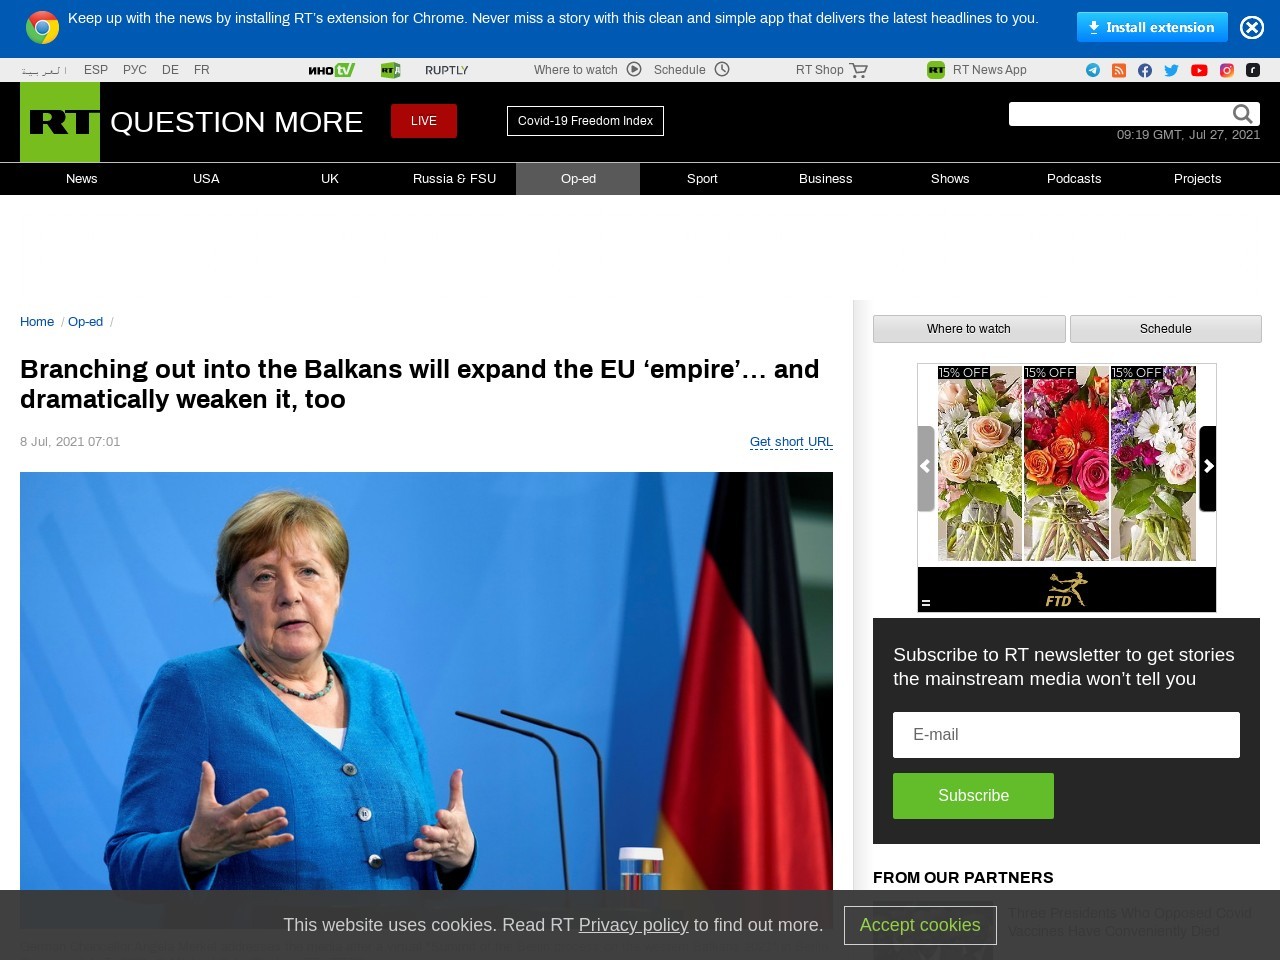This screenshot has height=960, width=1280.
Task: Click the article headline about the Balkans
Action: coord(420,384)
